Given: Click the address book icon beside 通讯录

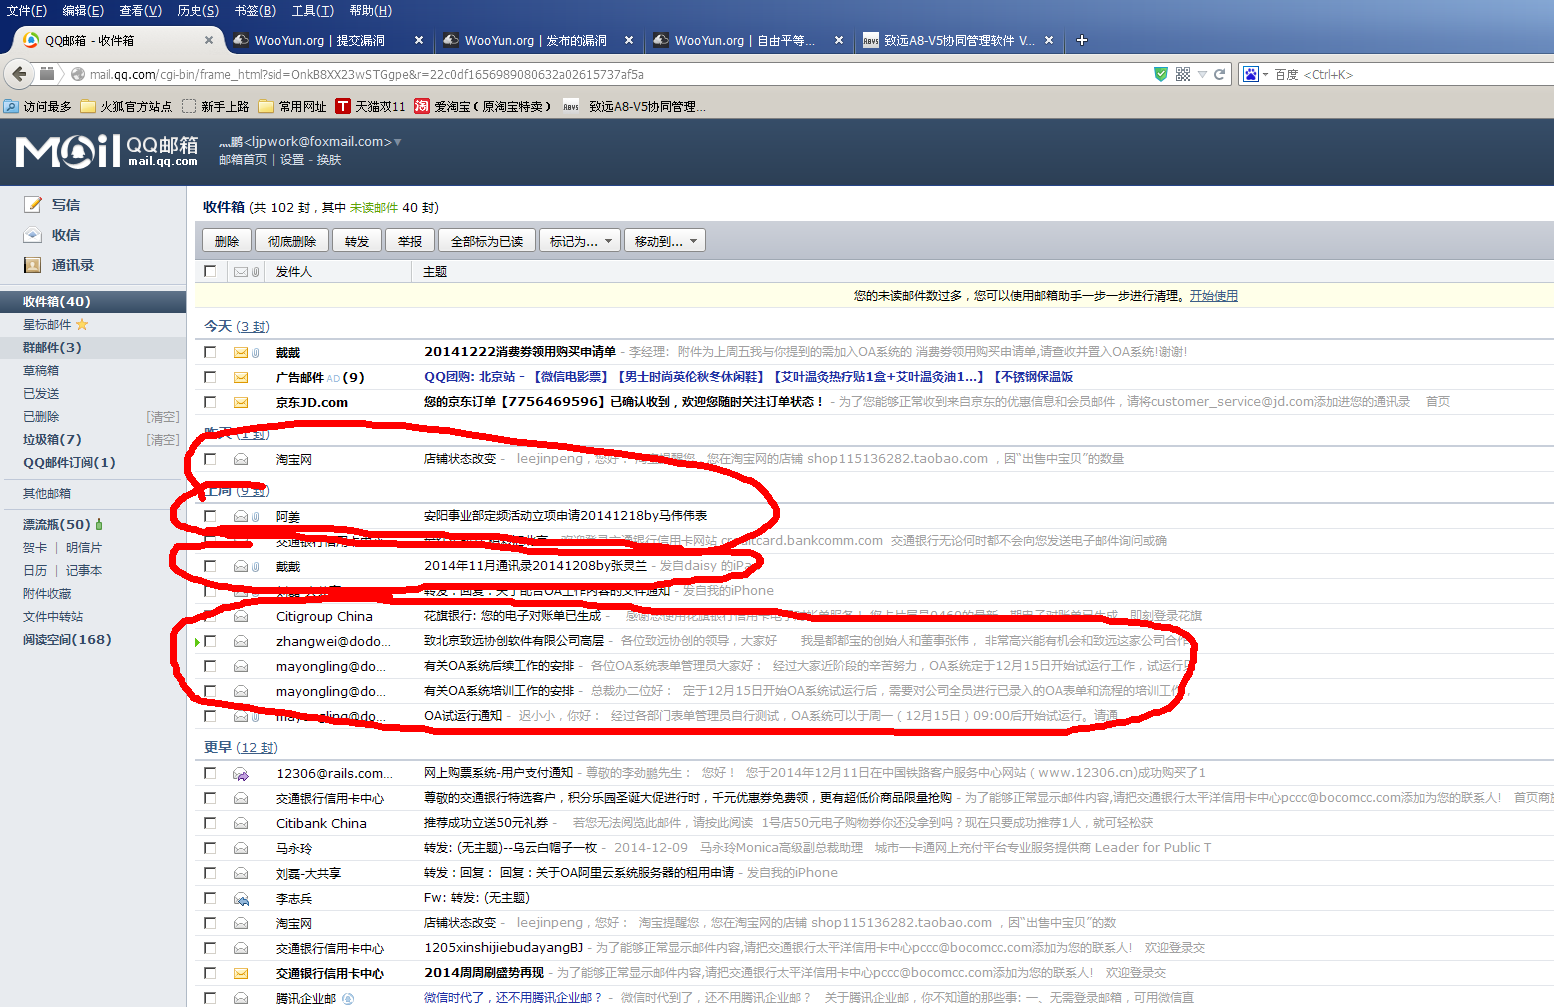Looking at the screenshot, I should click(x=33, y=265).
